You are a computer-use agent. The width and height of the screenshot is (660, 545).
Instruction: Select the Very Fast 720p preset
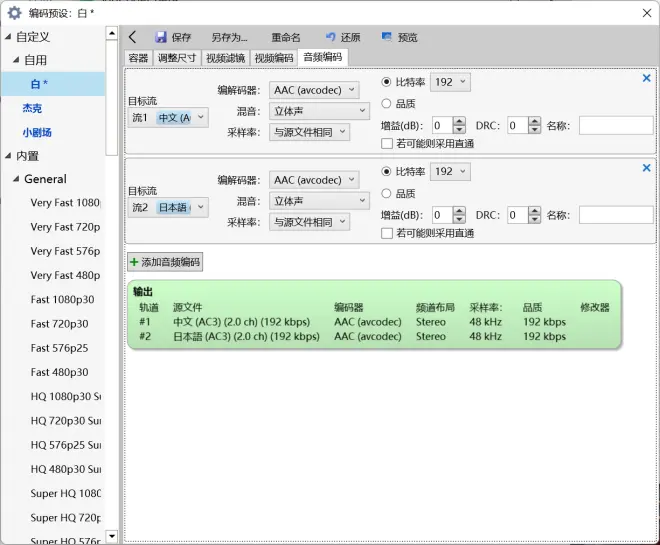click(x=65, y=227)
